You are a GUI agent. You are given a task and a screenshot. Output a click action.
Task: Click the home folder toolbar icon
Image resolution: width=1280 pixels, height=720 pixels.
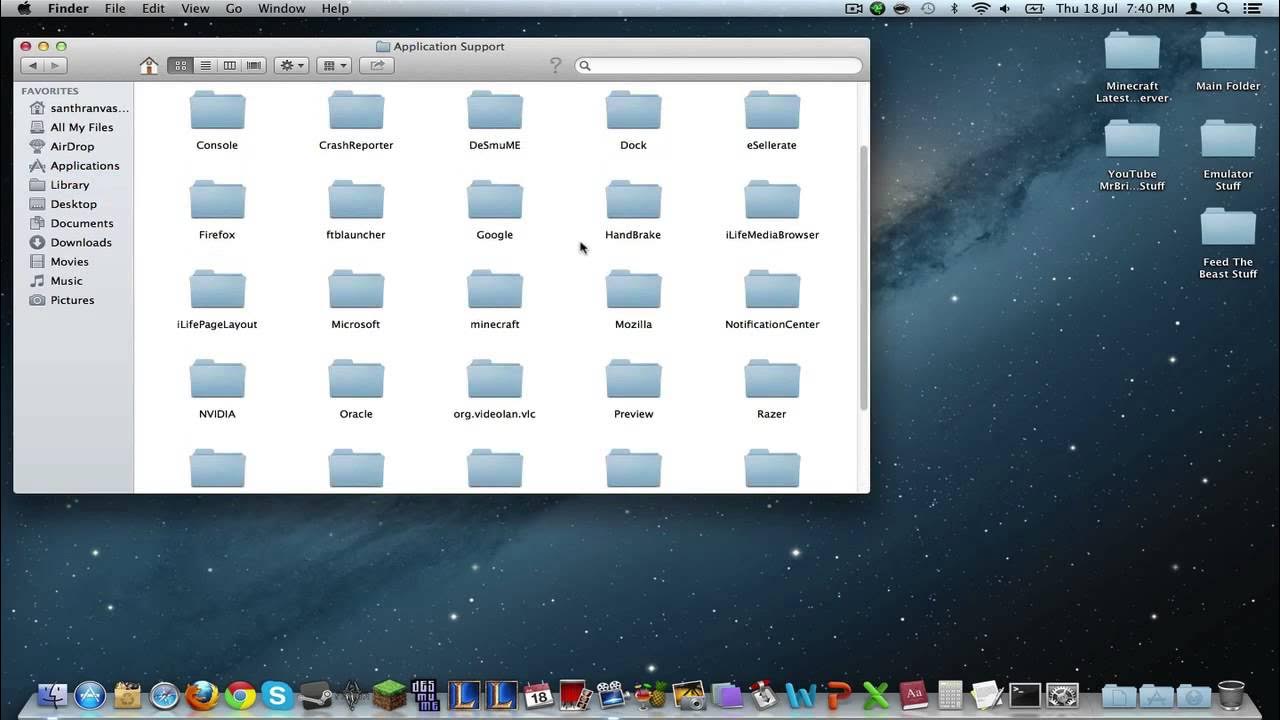tap(149, 66)
